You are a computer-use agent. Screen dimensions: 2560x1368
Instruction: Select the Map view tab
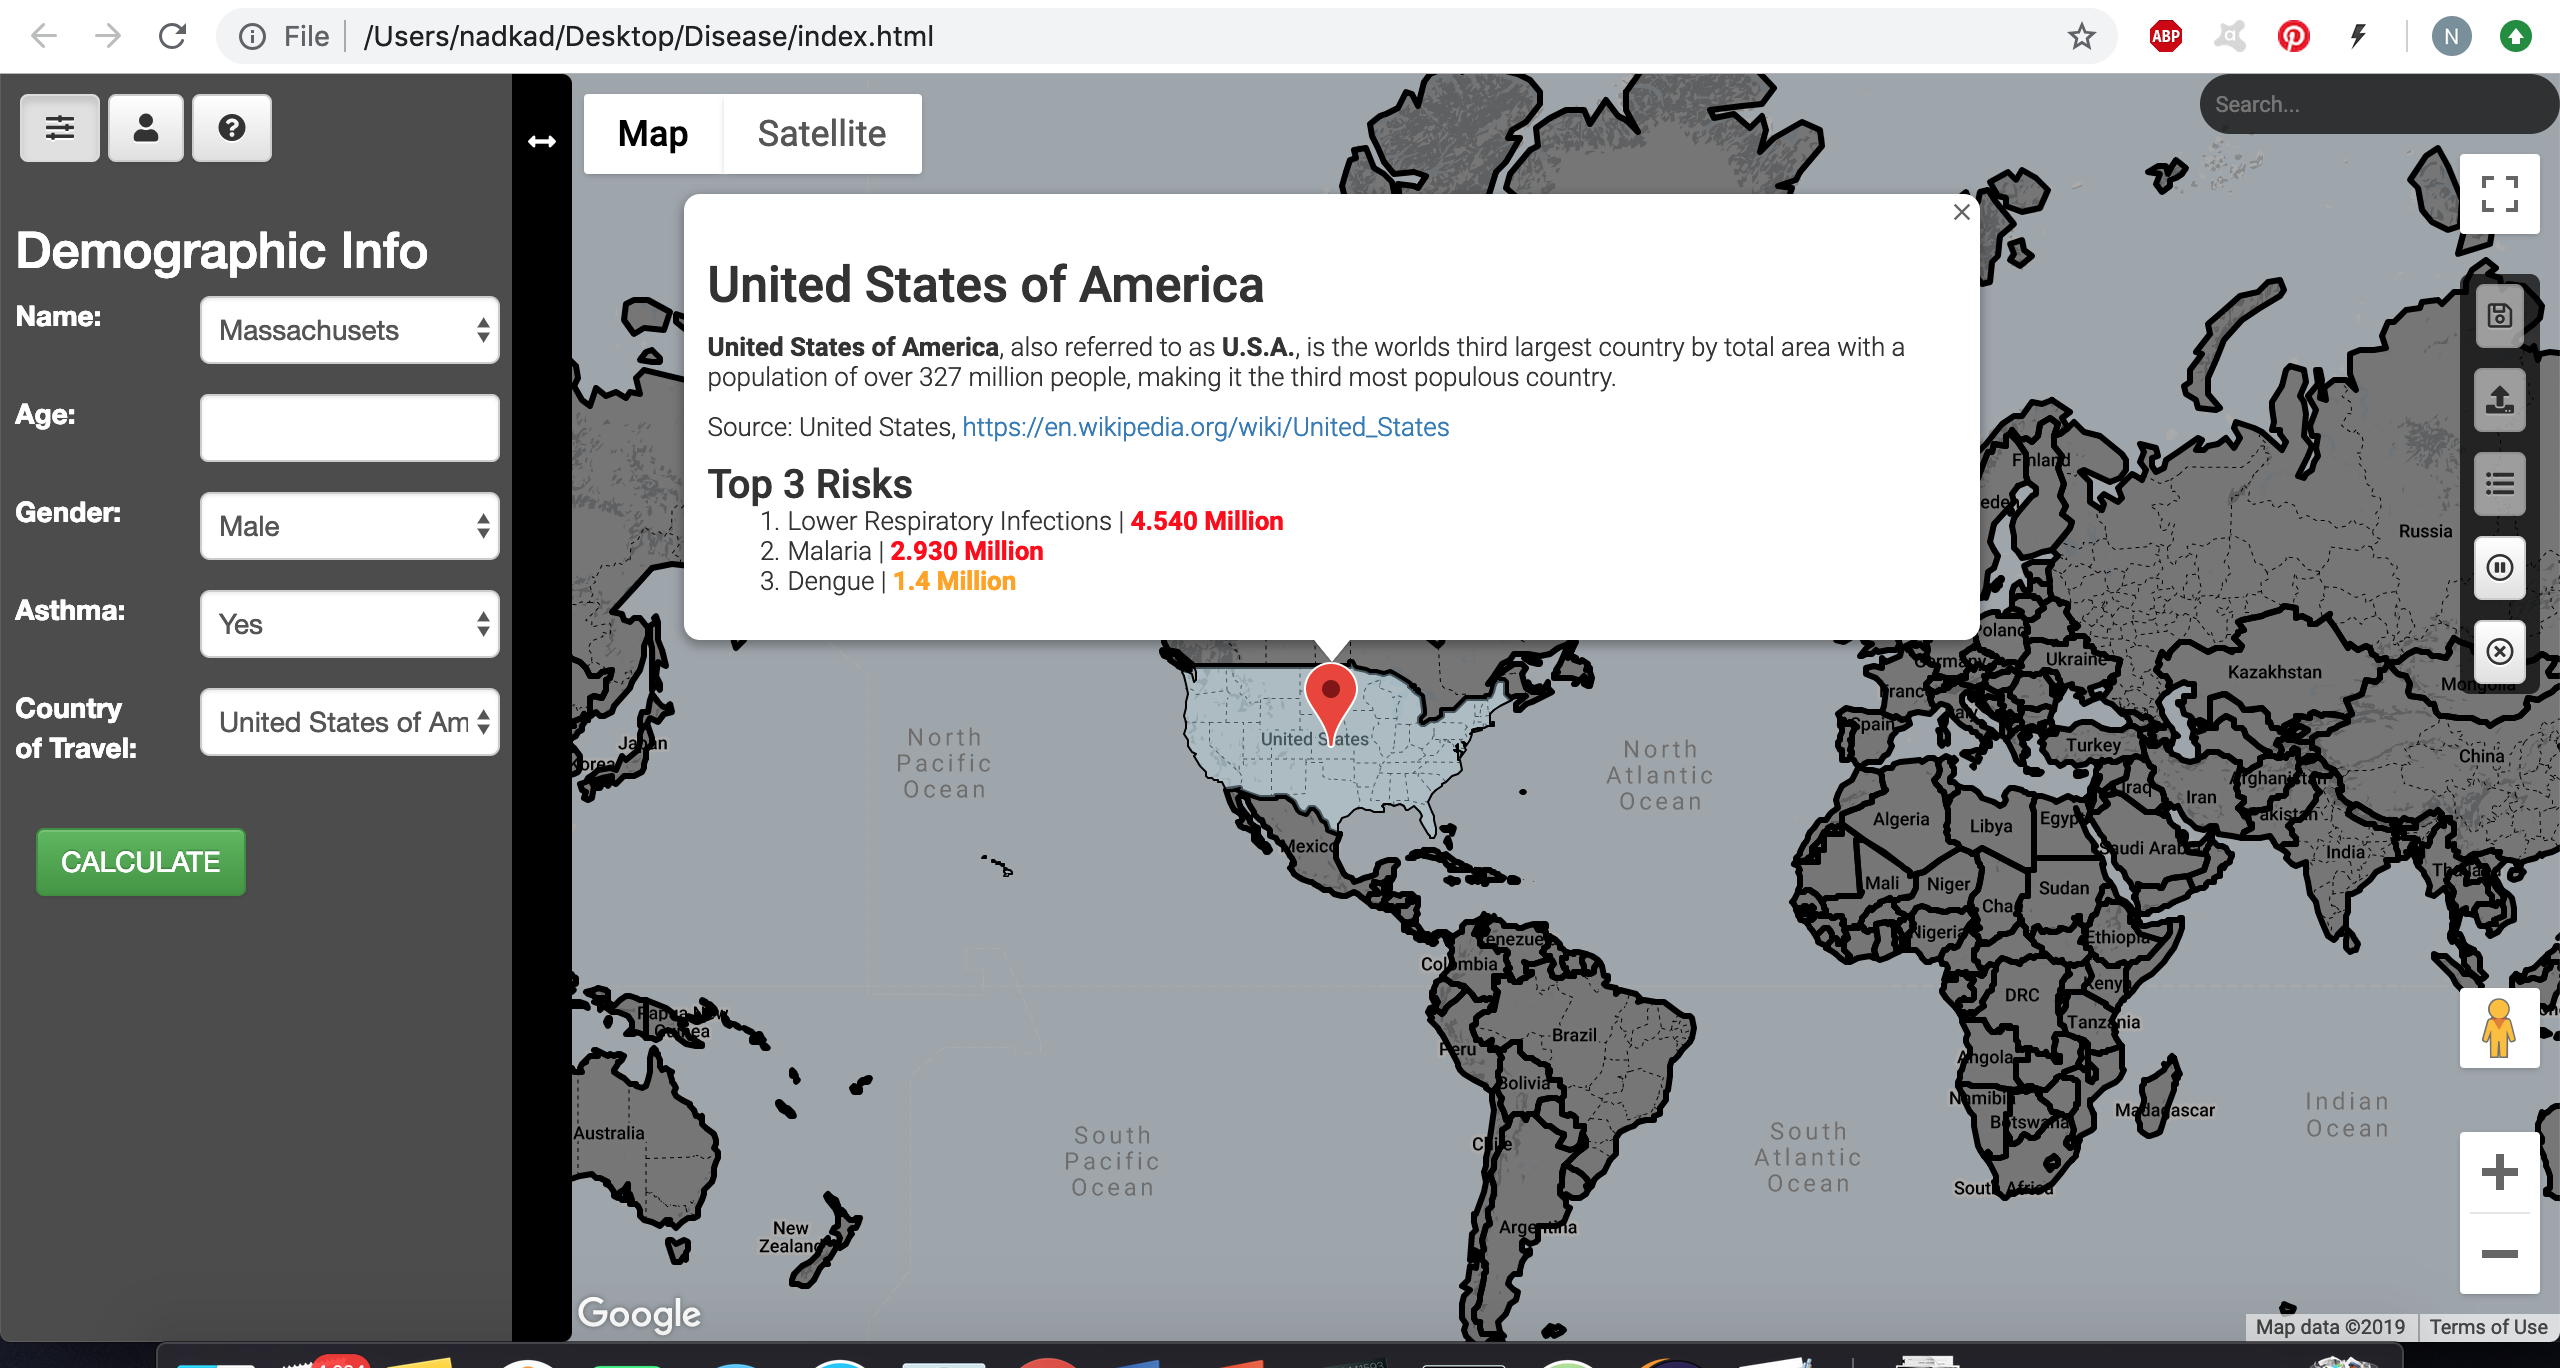pos(653,134)
